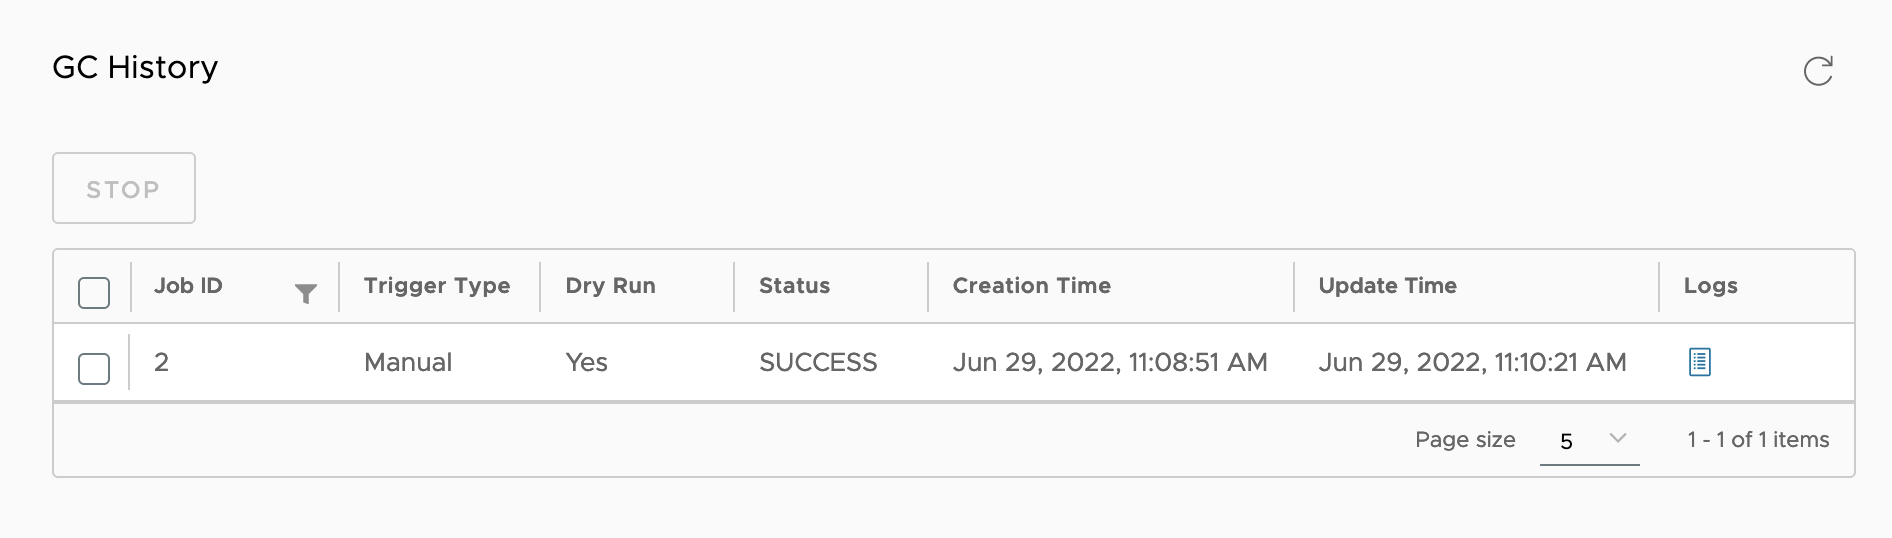Screen dimensions: 1892x538
Task: Sort by Creation Time column header
Action: pyautogui.click(x=1031, y=286)
